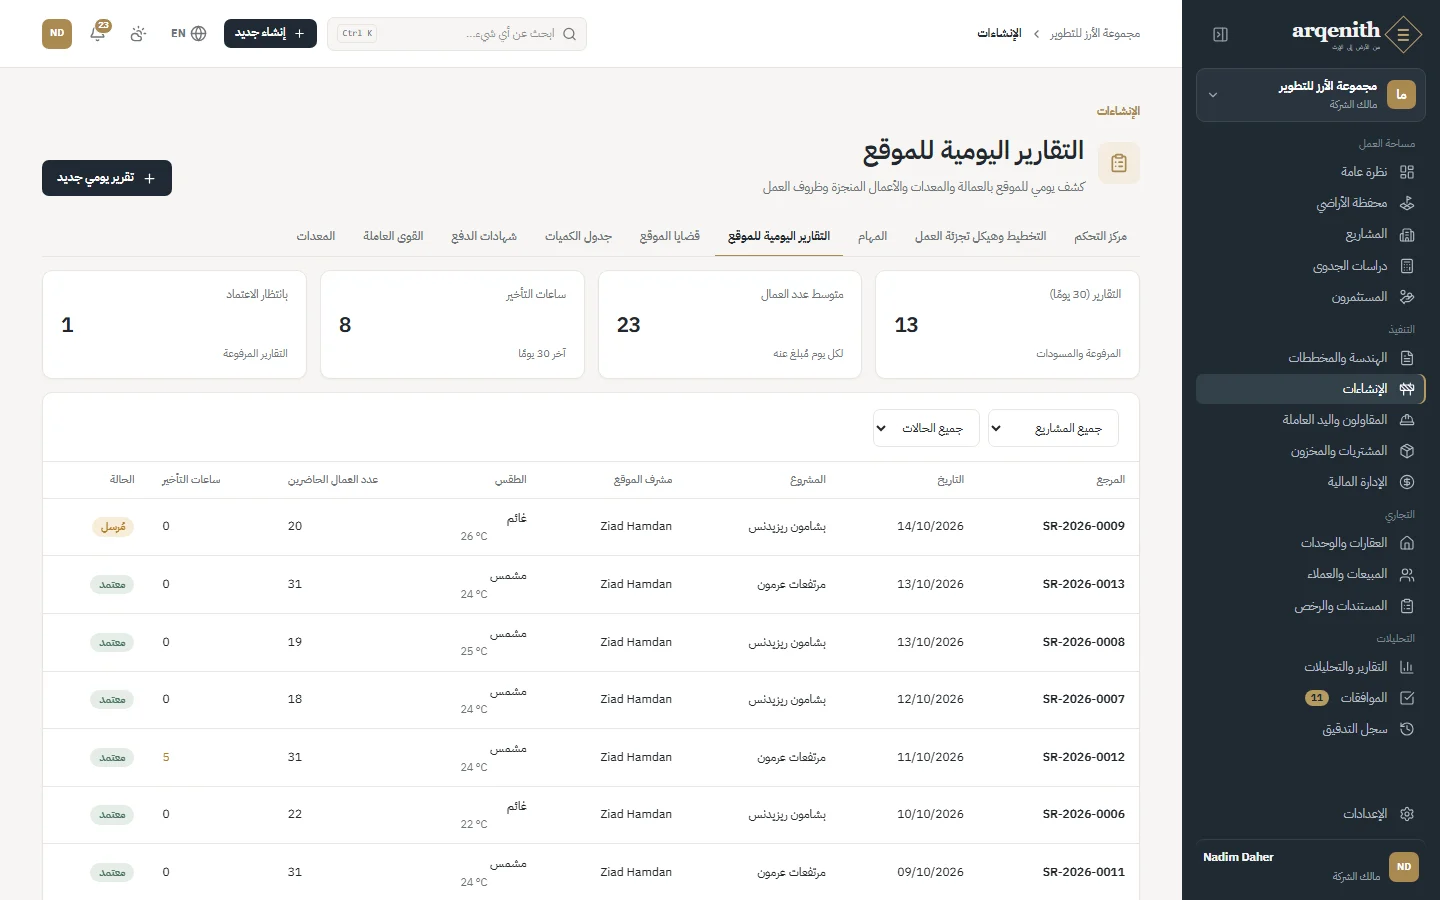Image resolution: width=1440 pixels, height=900 pixels.
Task: Open report SR-2026-0006
Action: click(1083, 814)
